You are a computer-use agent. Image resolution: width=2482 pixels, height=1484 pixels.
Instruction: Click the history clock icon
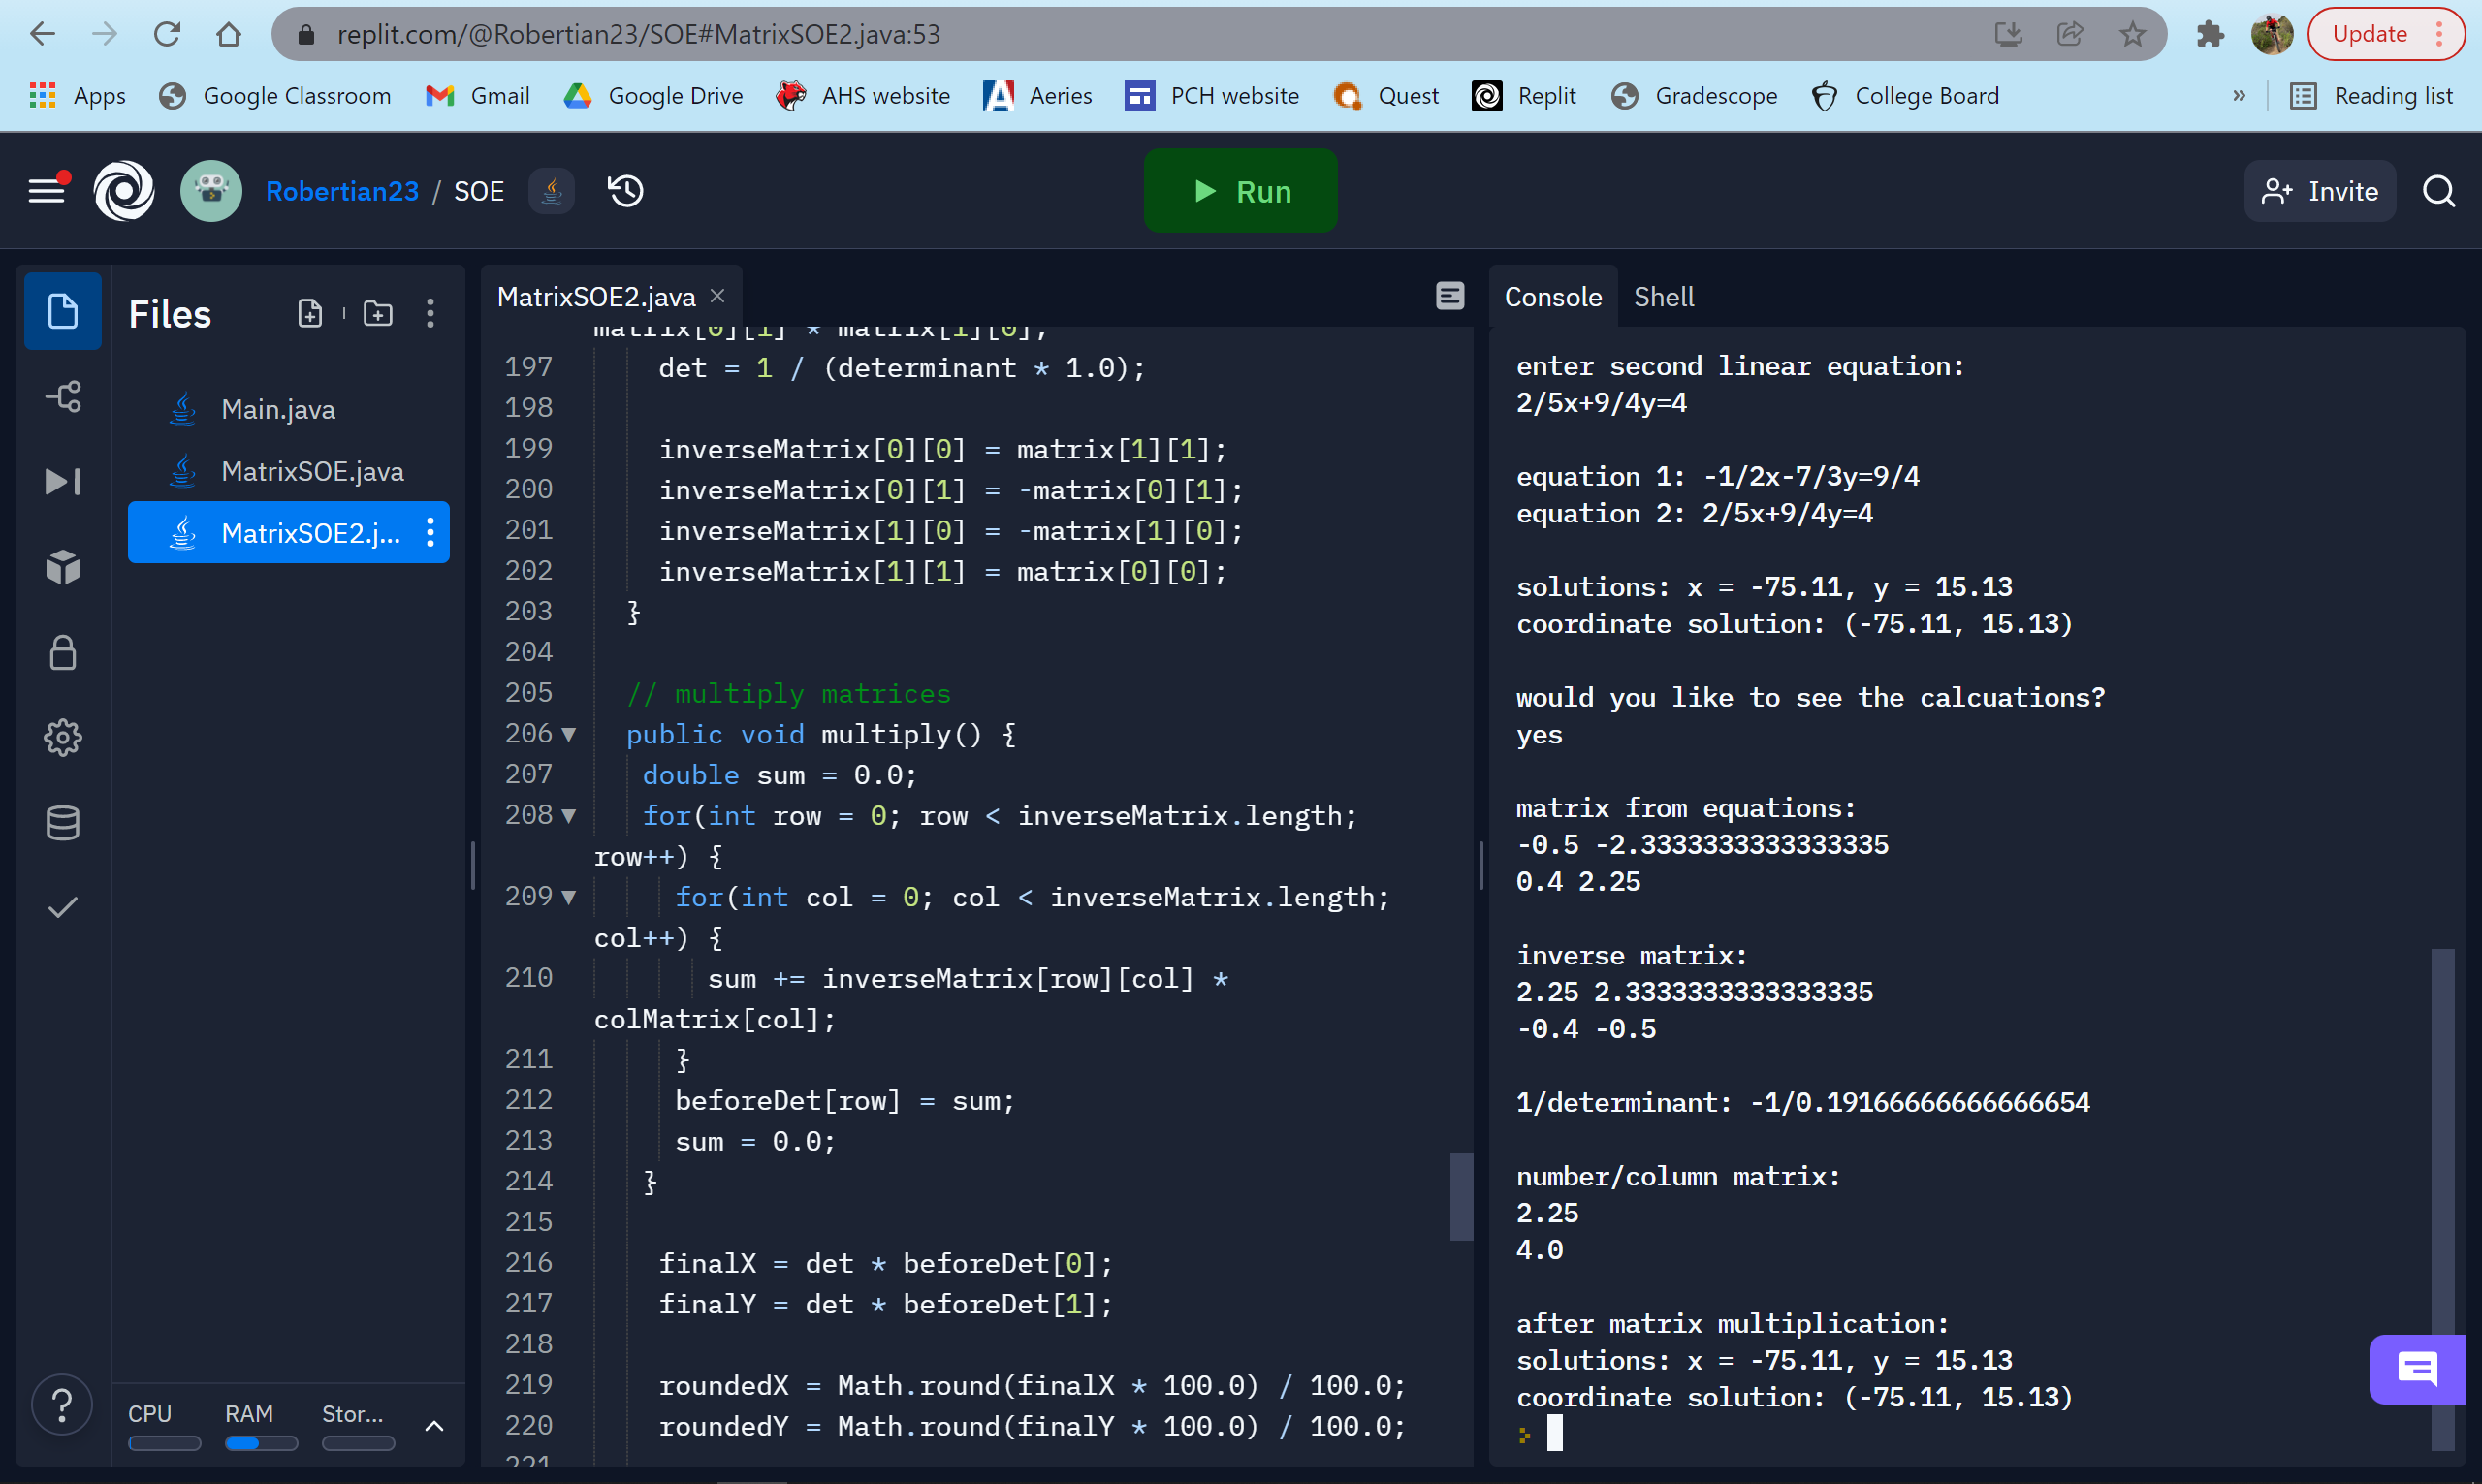click(626, 191)
